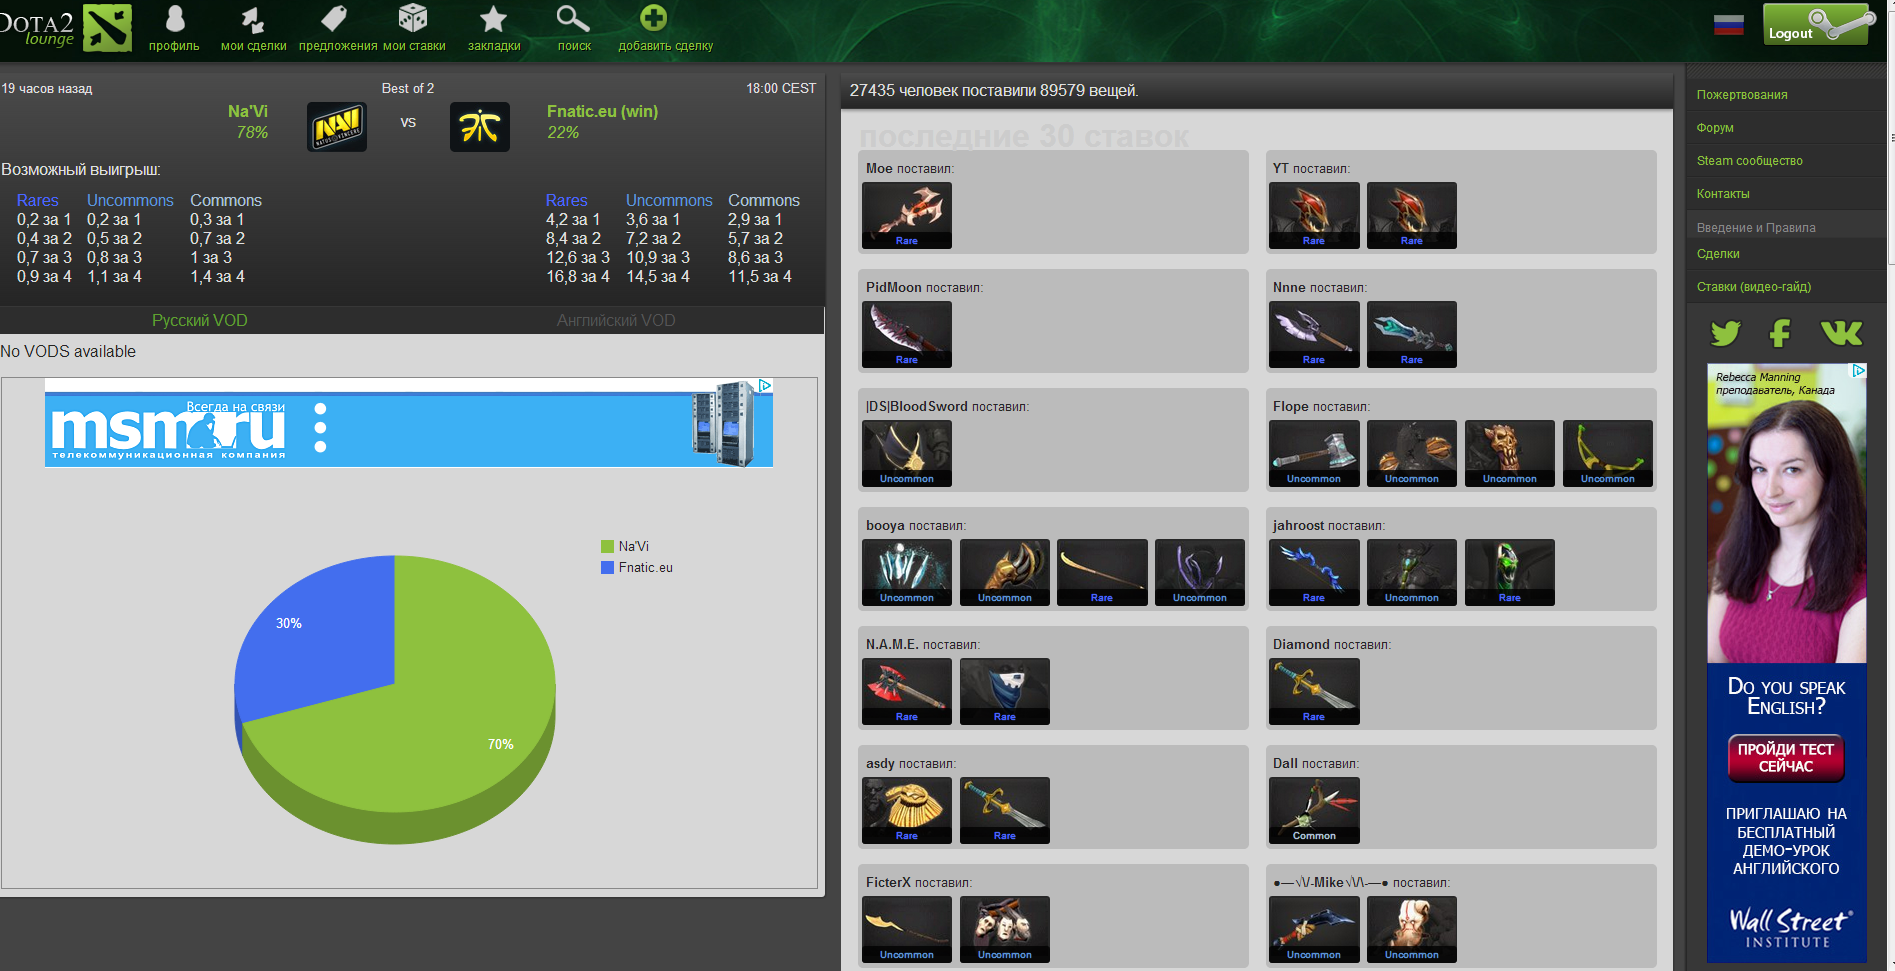Open the профиль page icon
Viewport: 1895px width, 971px height.
175,19
